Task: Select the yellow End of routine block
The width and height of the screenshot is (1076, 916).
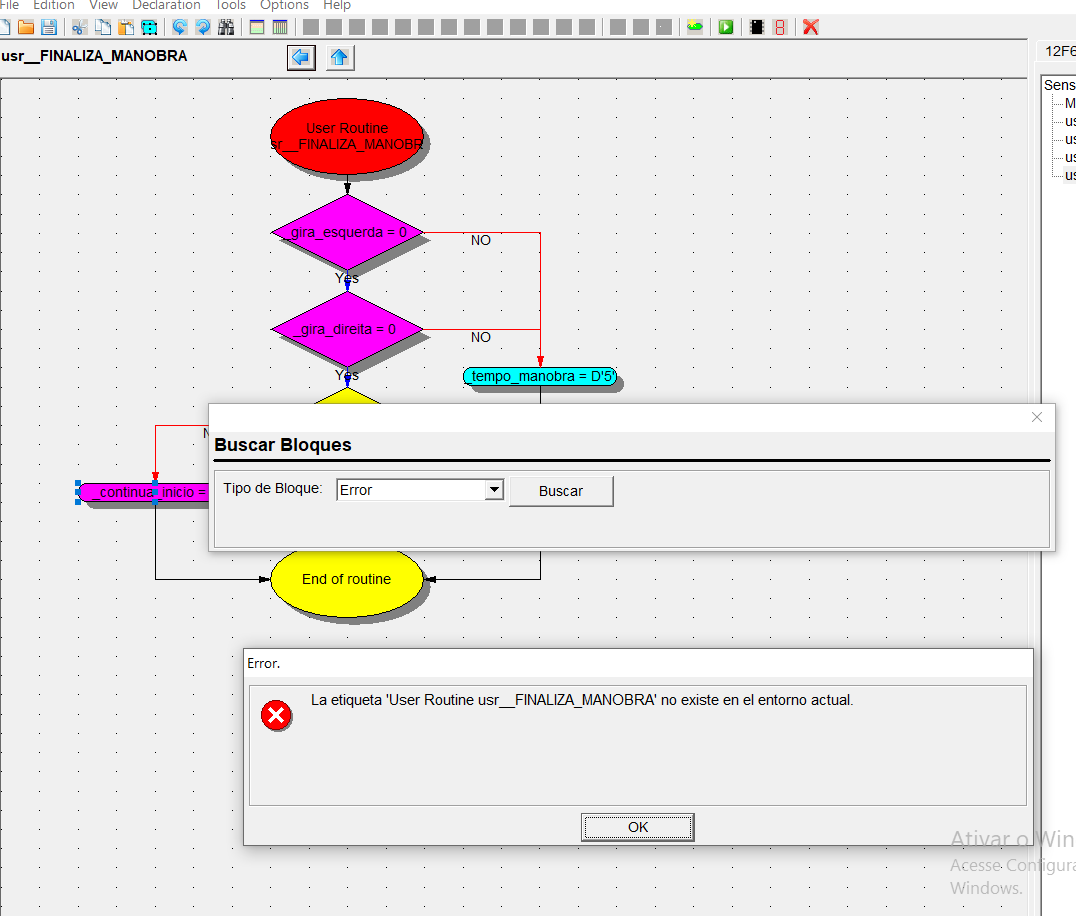Action: (347, 579)
